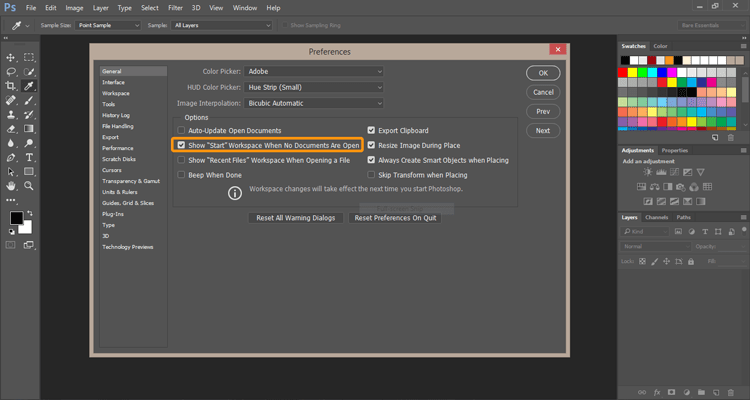This screenshot has width=750, height=400.
Task: Click the Prev button
Action: 543,111
